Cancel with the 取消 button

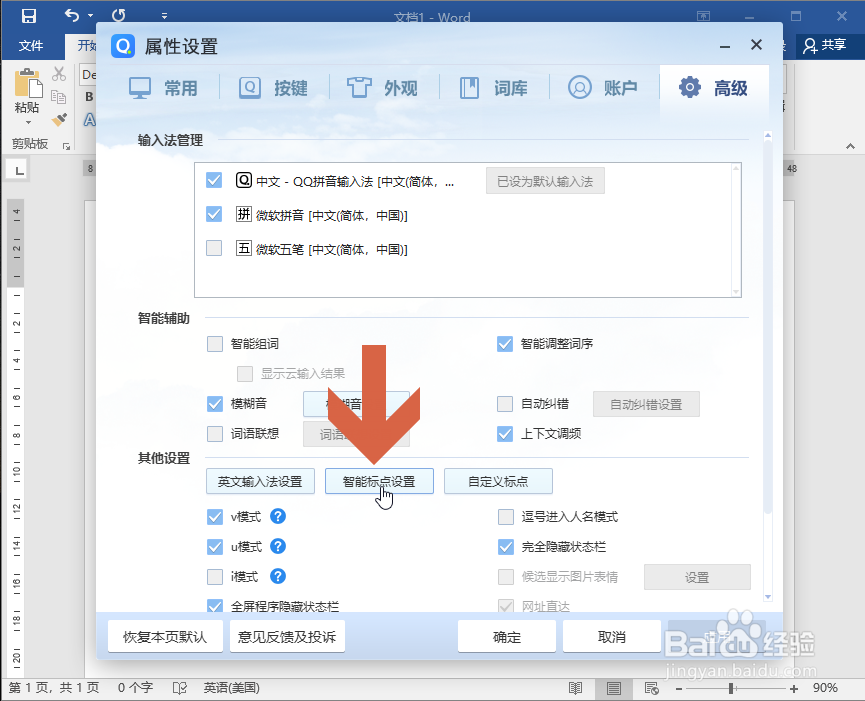(612, 636)
